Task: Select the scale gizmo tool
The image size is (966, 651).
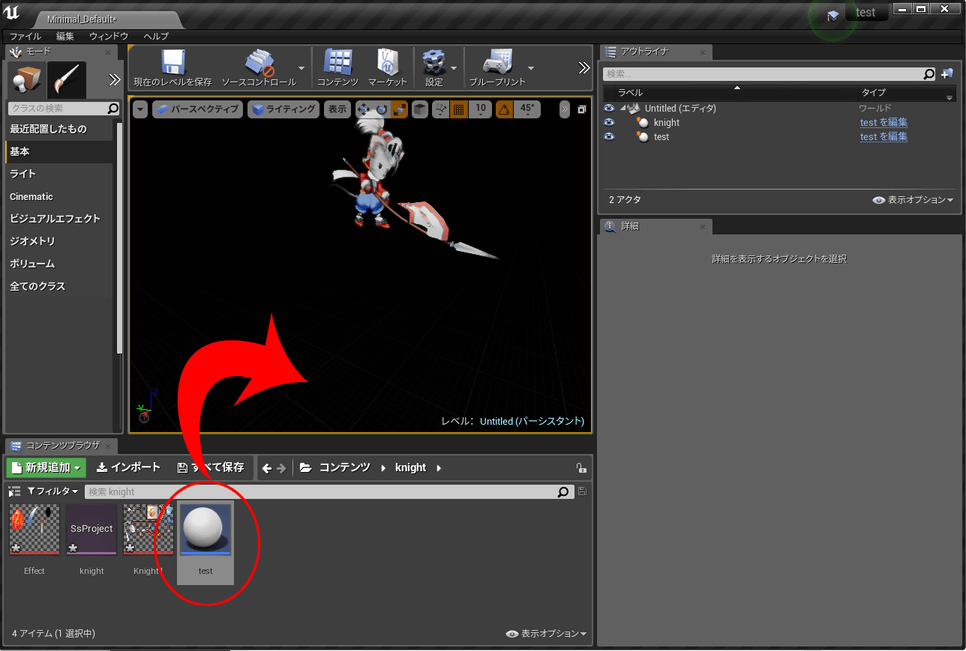Action: 399,110
